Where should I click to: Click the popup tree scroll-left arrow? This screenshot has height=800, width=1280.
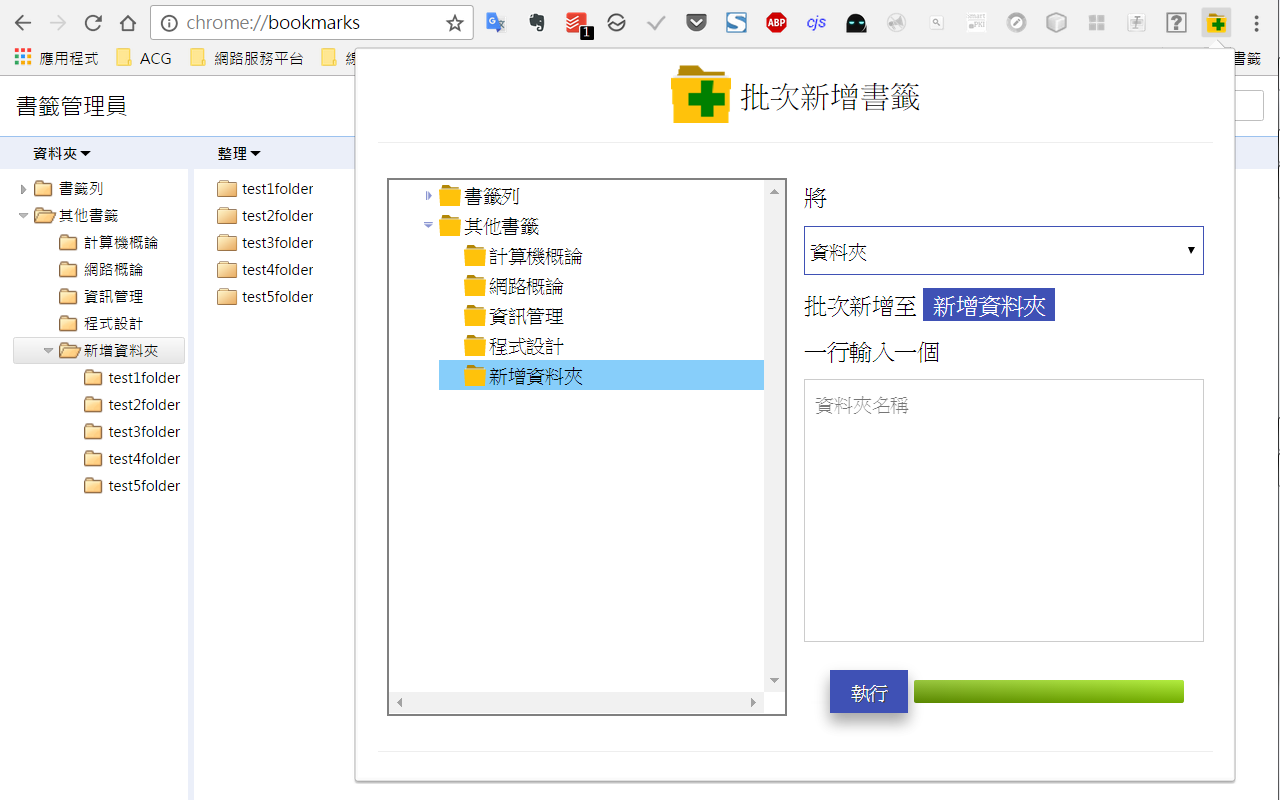399,703
